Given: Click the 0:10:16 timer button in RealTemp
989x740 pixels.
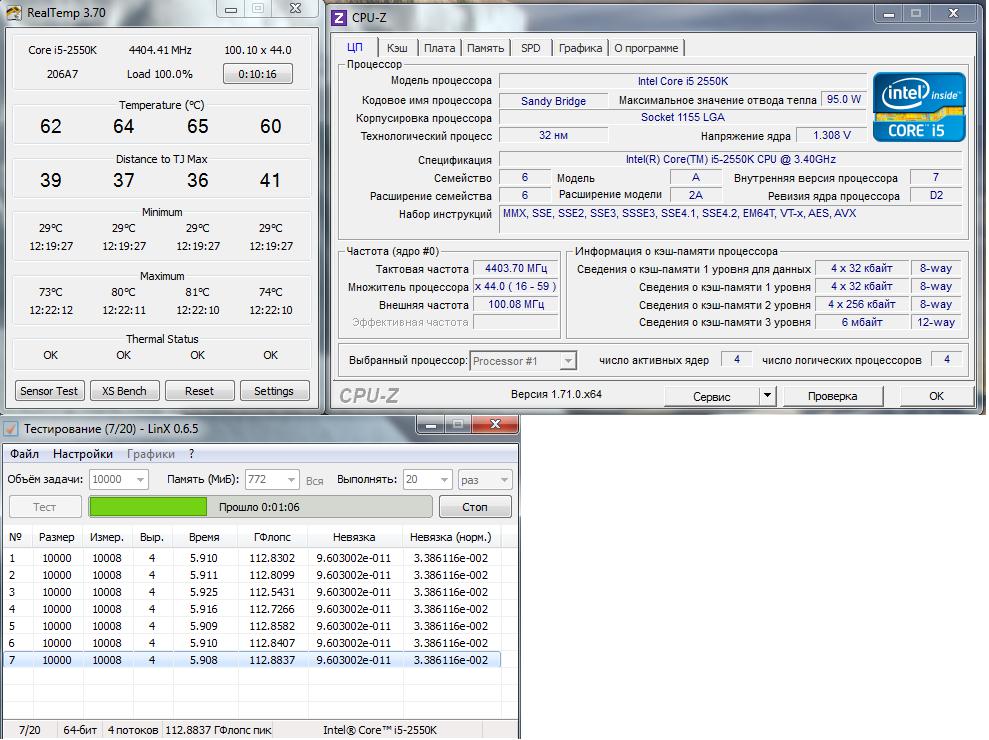Looking at the screenshot, I should (x=257, y=74).
